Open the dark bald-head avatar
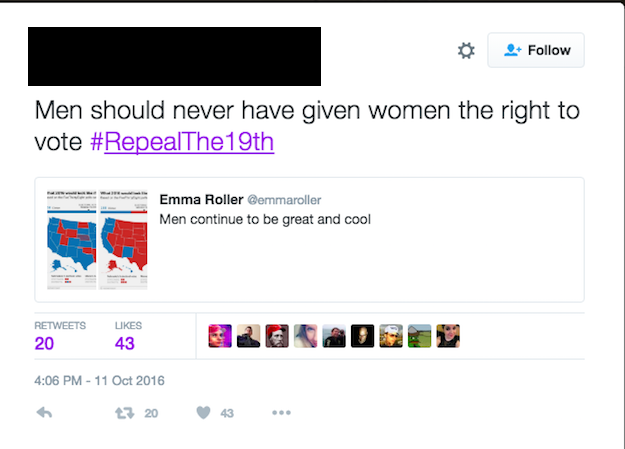 pyautogui.click(x=362, y=336)
